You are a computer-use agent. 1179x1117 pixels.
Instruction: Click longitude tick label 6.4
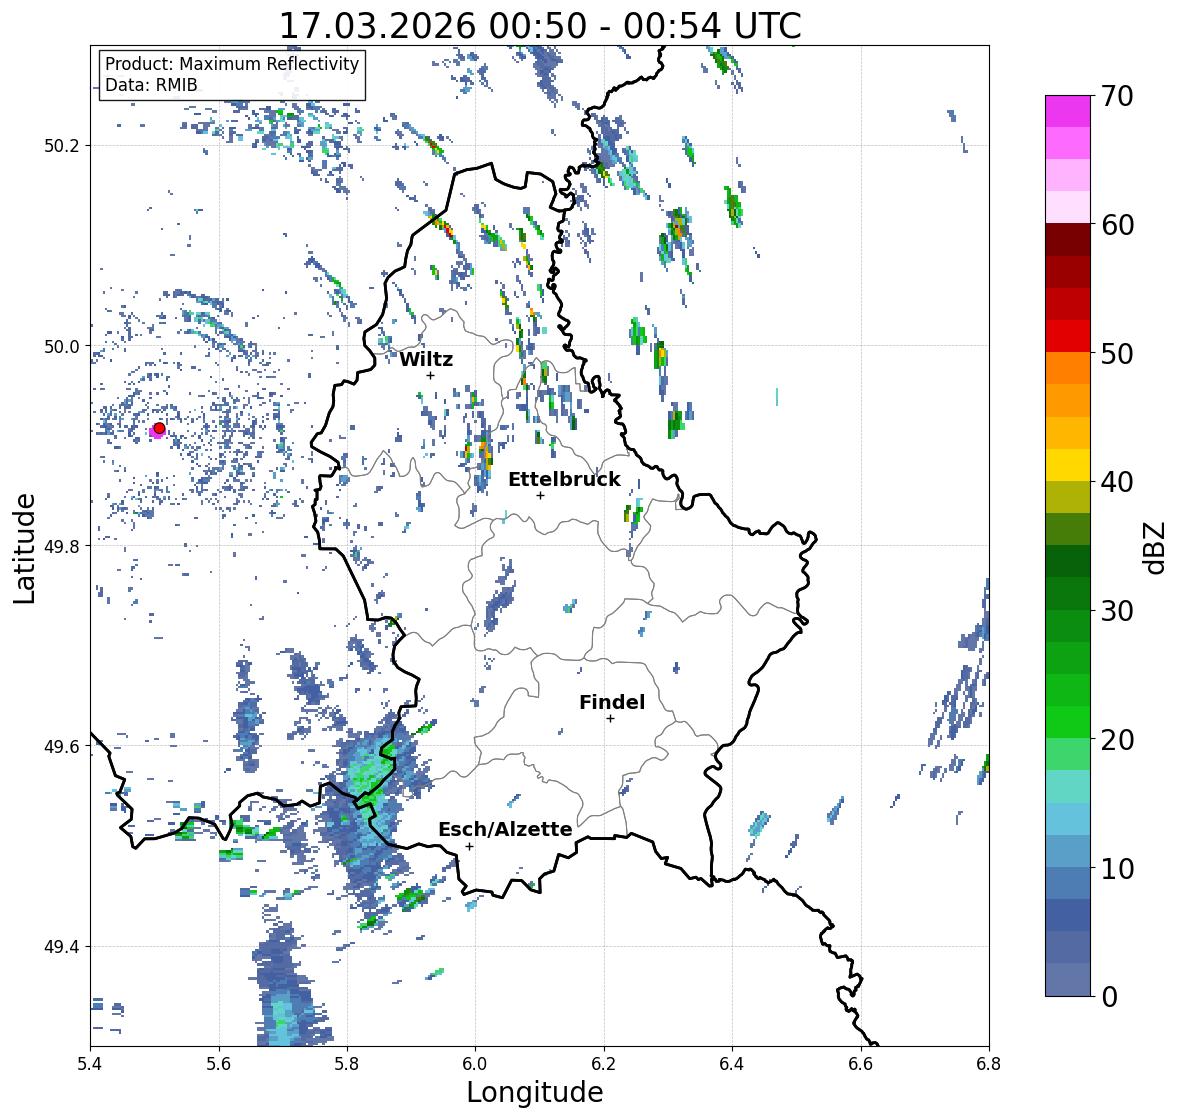[732, 1063]
